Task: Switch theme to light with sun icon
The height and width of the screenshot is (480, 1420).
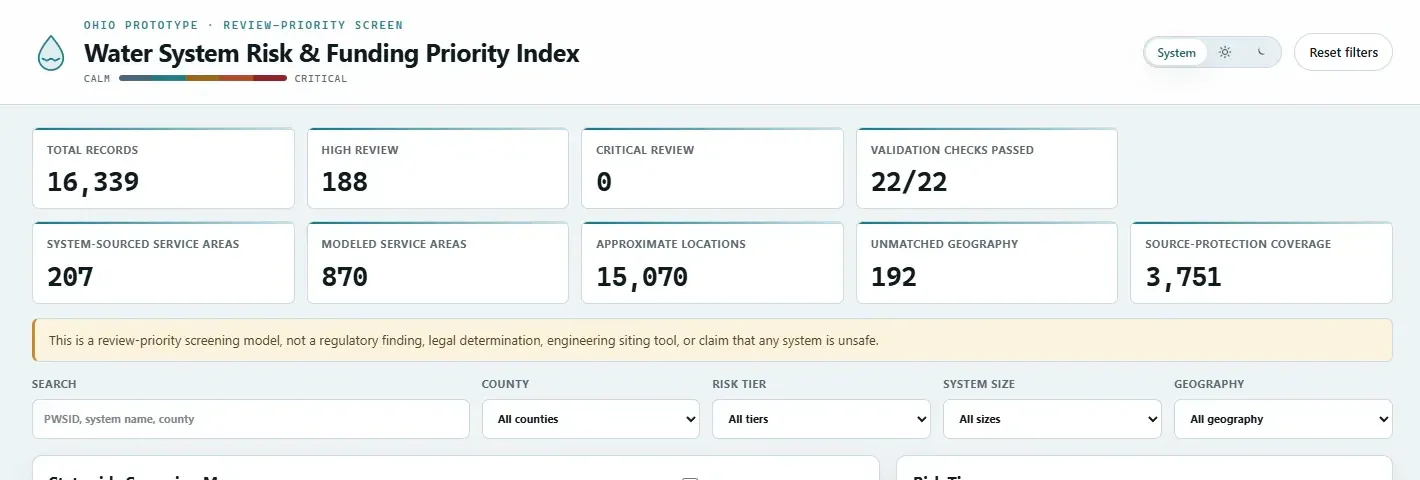Action: pyautogui.click(x=1224, y=53)
